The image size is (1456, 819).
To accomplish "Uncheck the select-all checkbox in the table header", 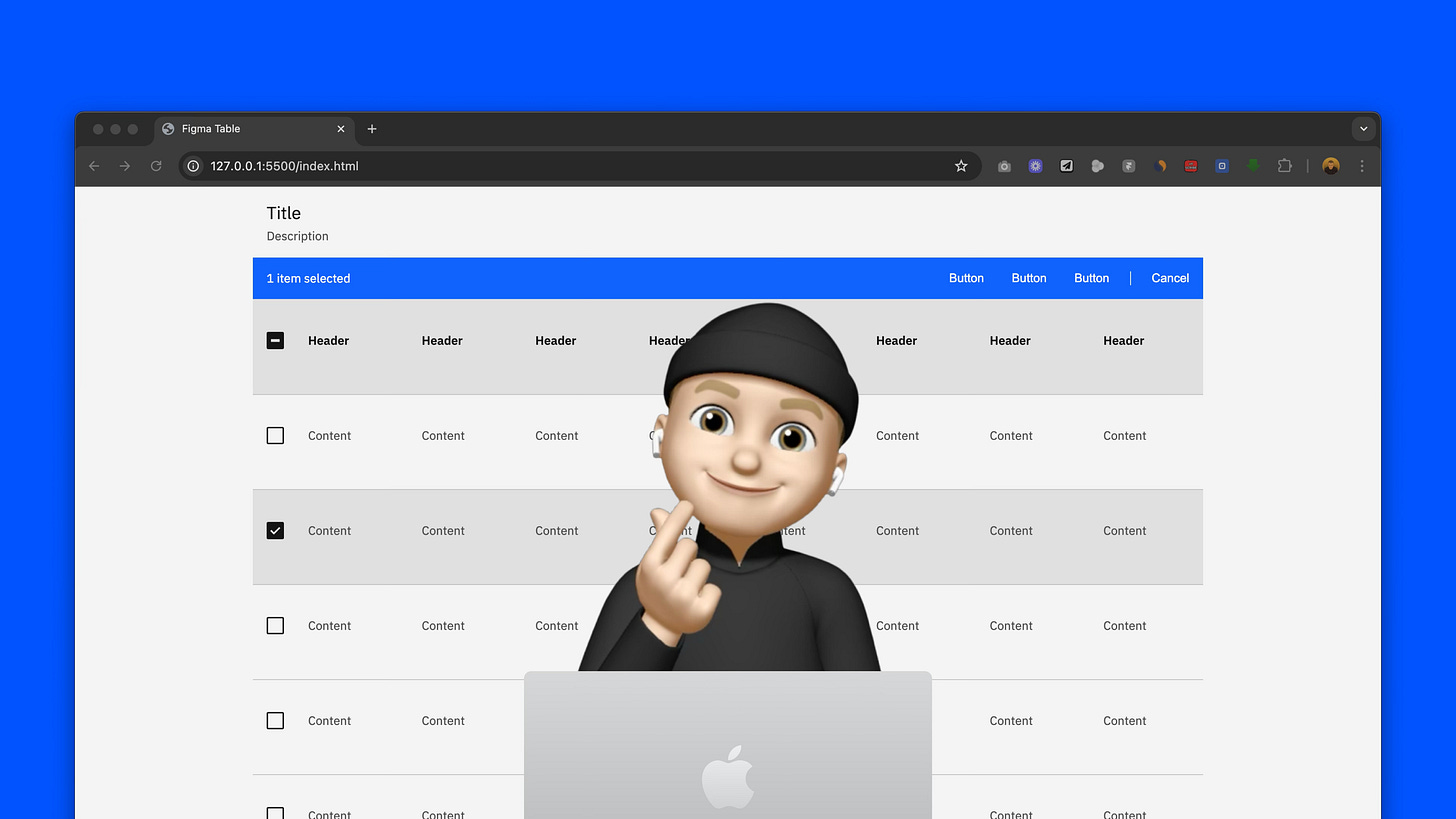I will 275,340.
